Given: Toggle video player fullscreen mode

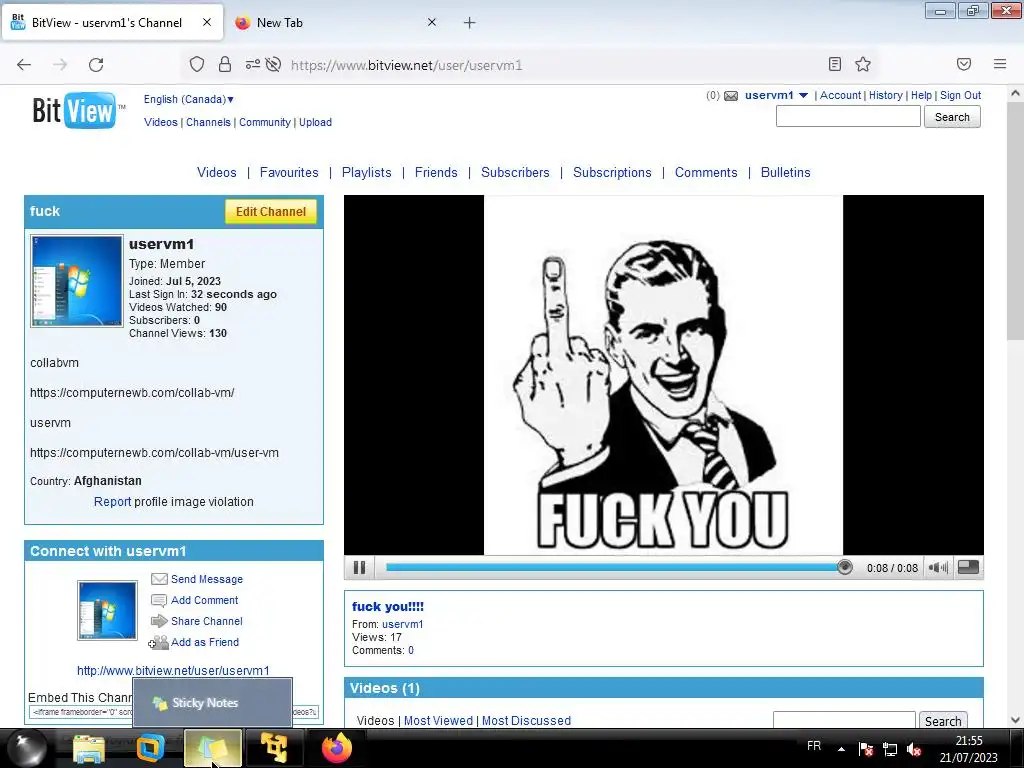Looking at the screenshot, I should click(x=968, y=568).
